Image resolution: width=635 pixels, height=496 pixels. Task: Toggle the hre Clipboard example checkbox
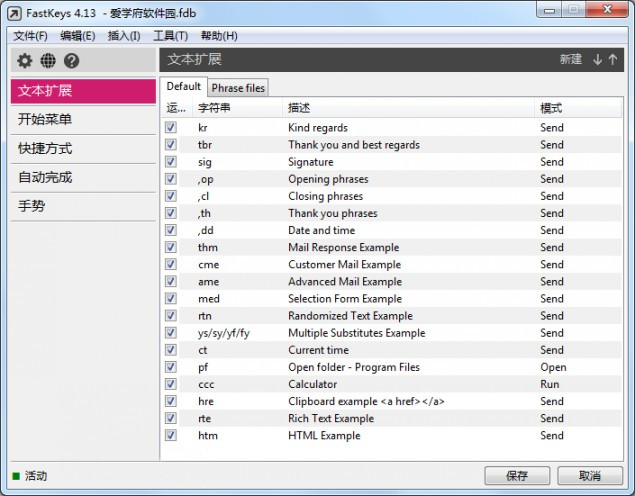point(170,401)
